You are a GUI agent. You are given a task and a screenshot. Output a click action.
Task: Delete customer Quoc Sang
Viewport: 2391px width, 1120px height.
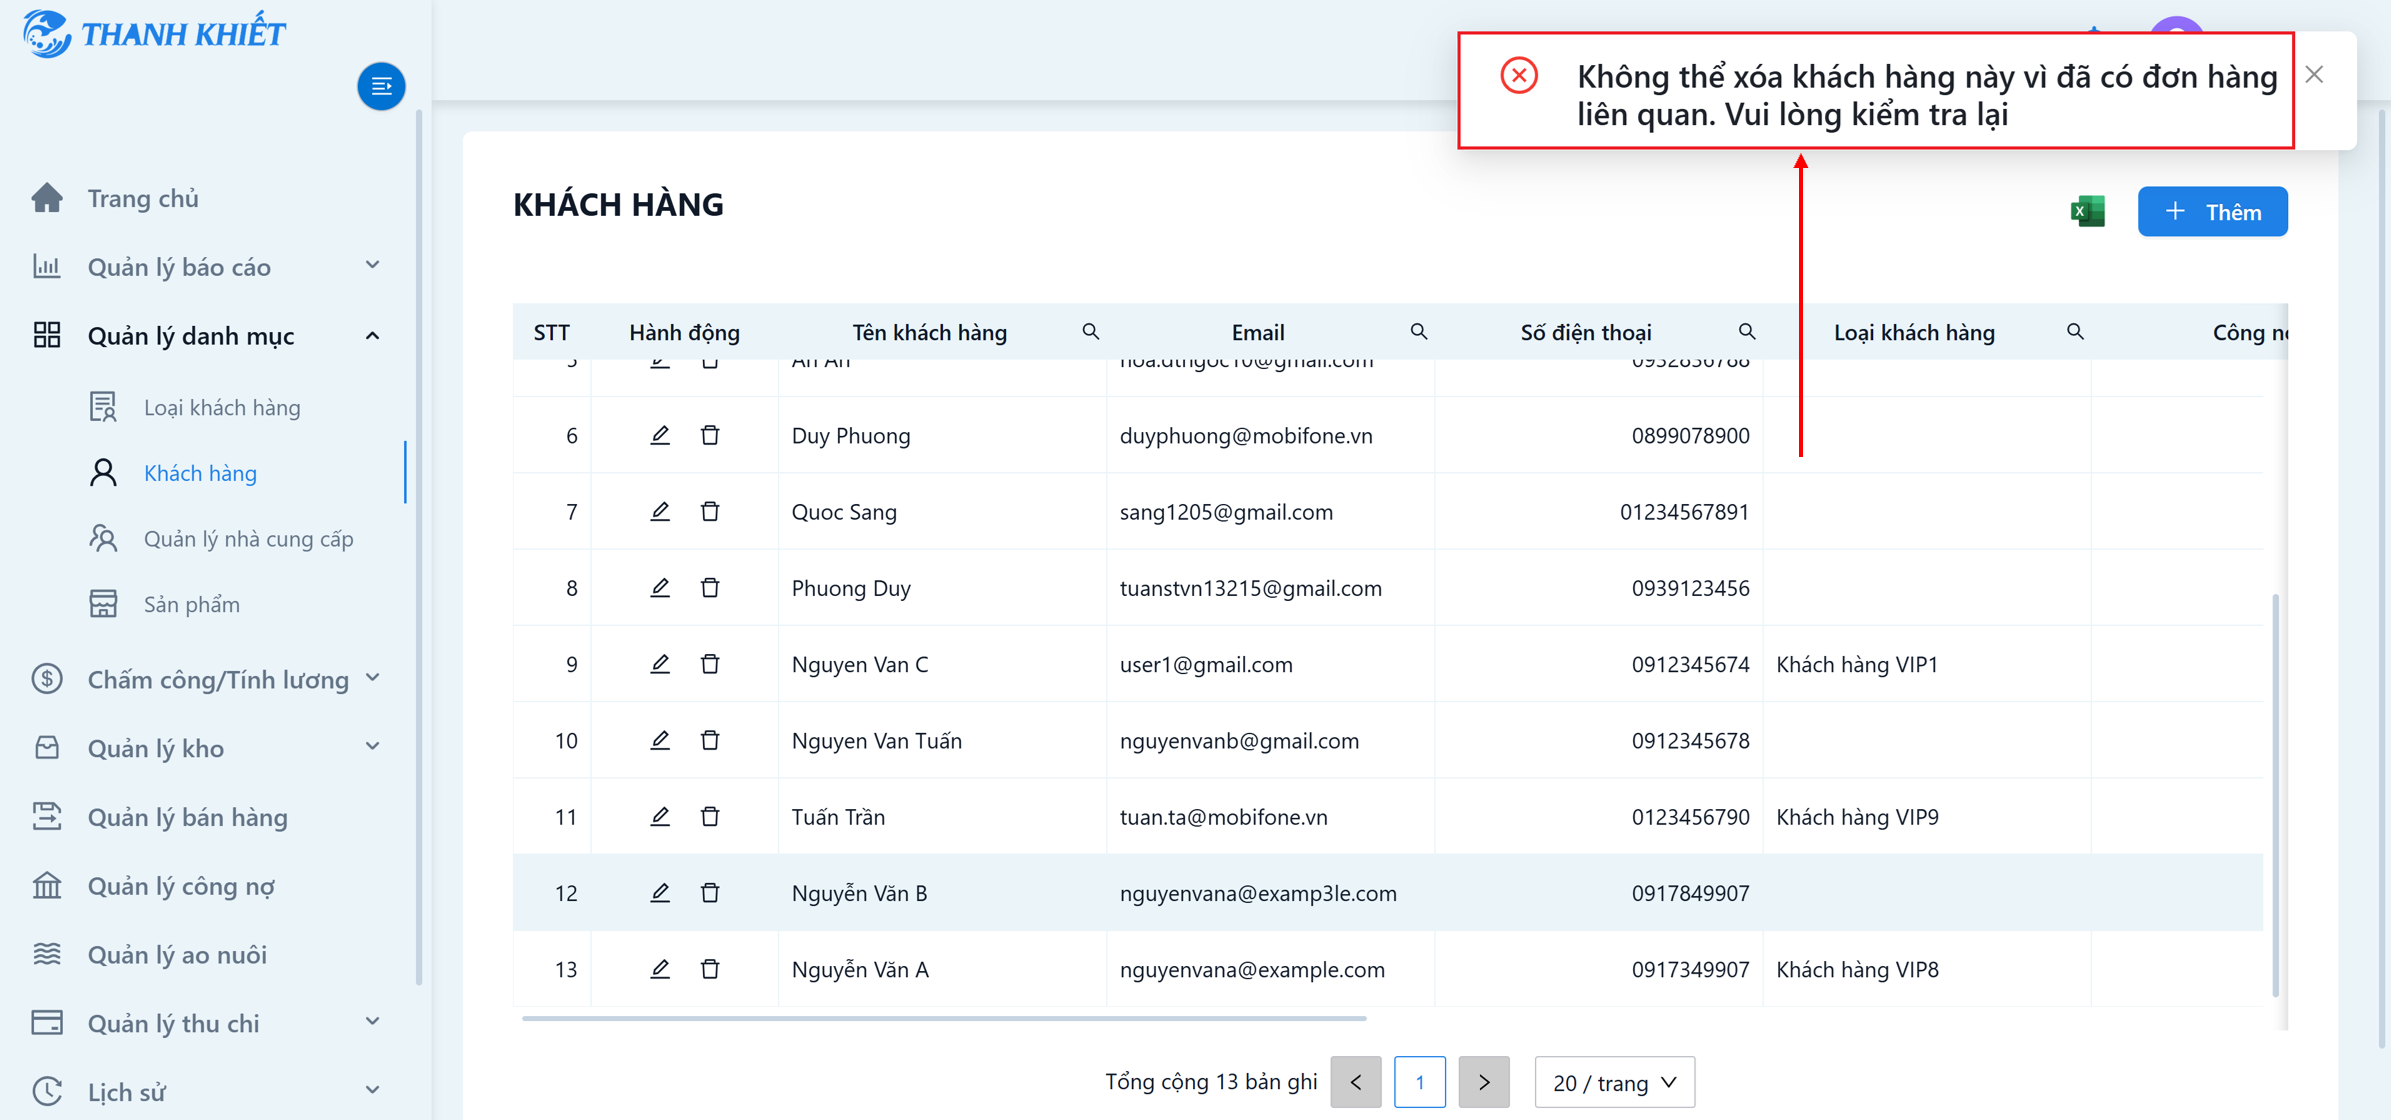710,511
